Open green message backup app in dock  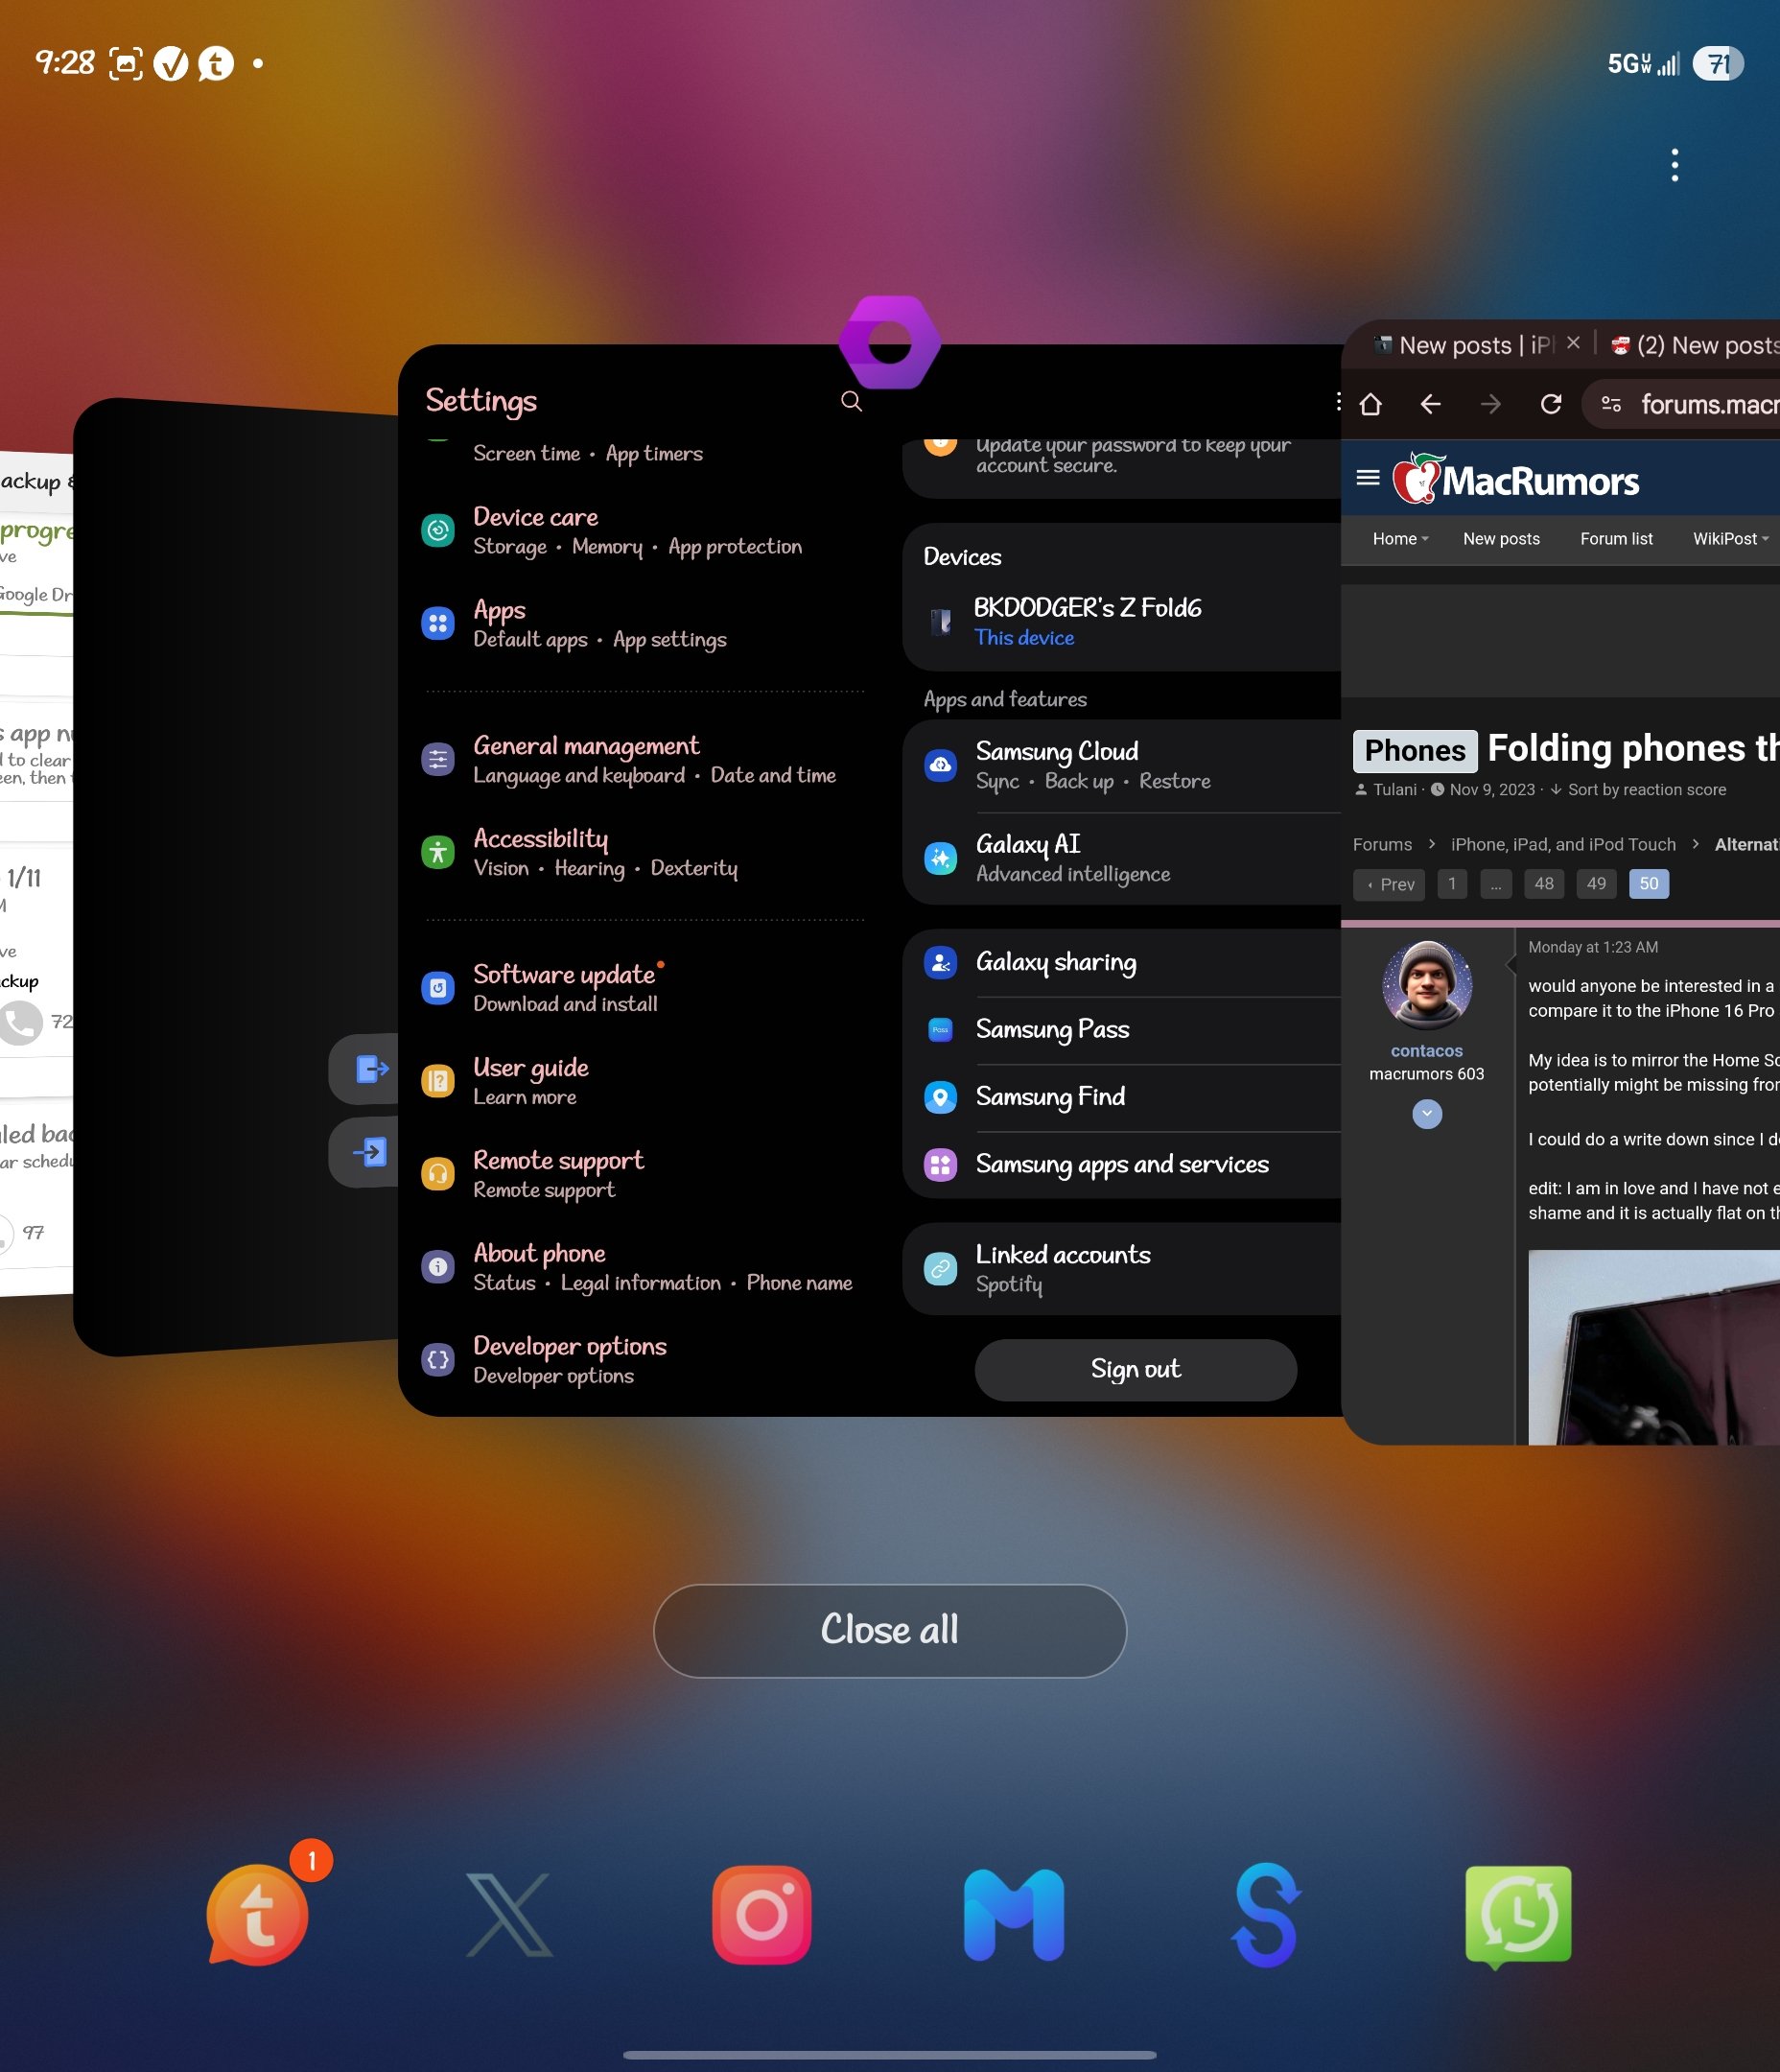[x=1518, y=1916]
